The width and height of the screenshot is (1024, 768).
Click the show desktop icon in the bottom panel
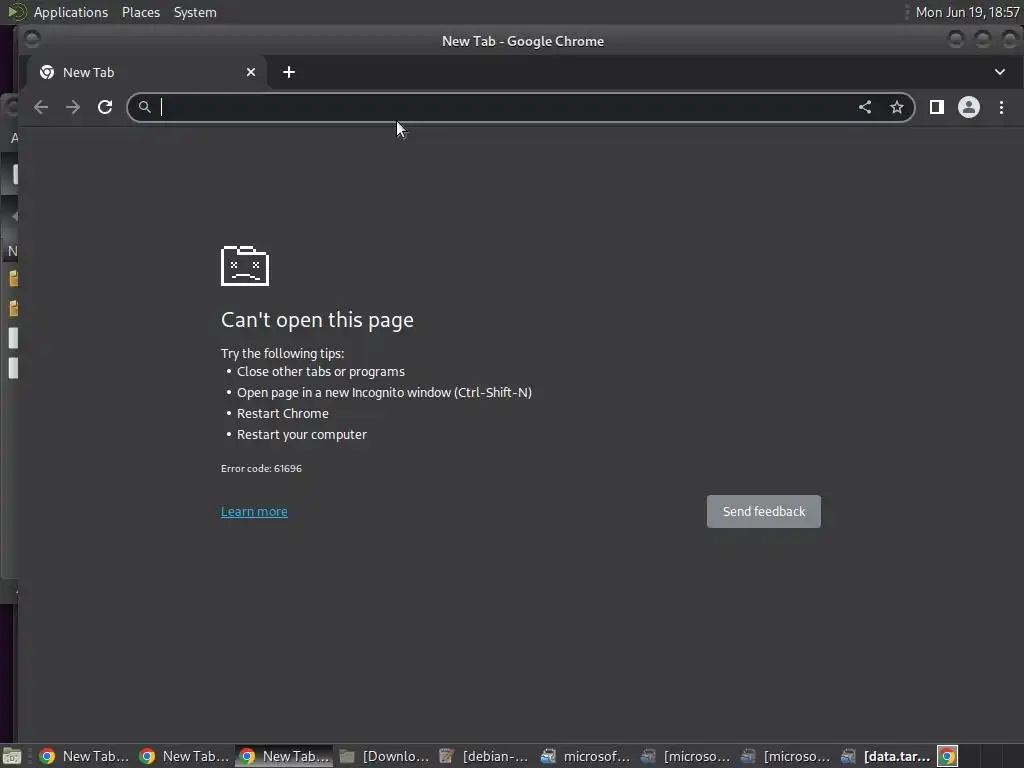point(12,756)
